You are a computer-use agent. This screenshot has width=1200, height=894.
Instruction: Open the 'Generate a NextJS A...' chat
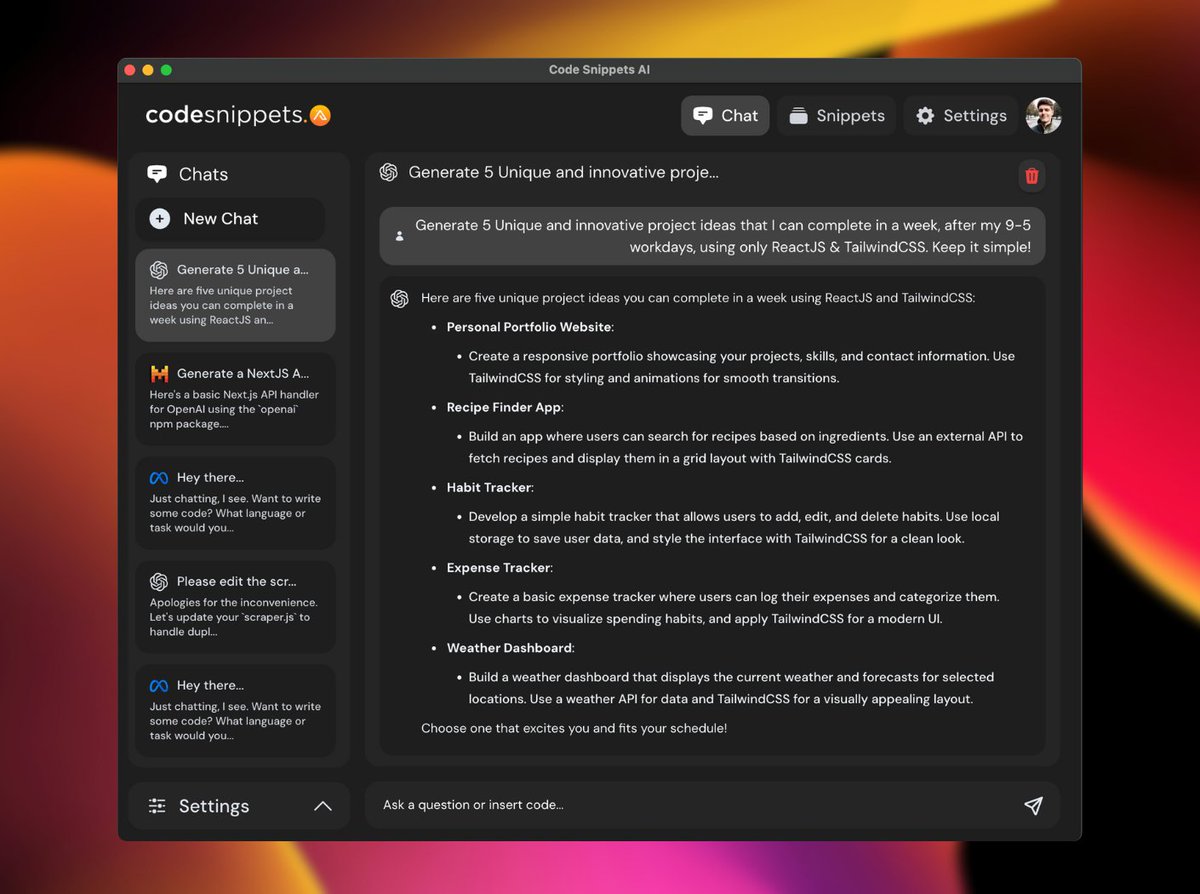click(x=235, y=398)
